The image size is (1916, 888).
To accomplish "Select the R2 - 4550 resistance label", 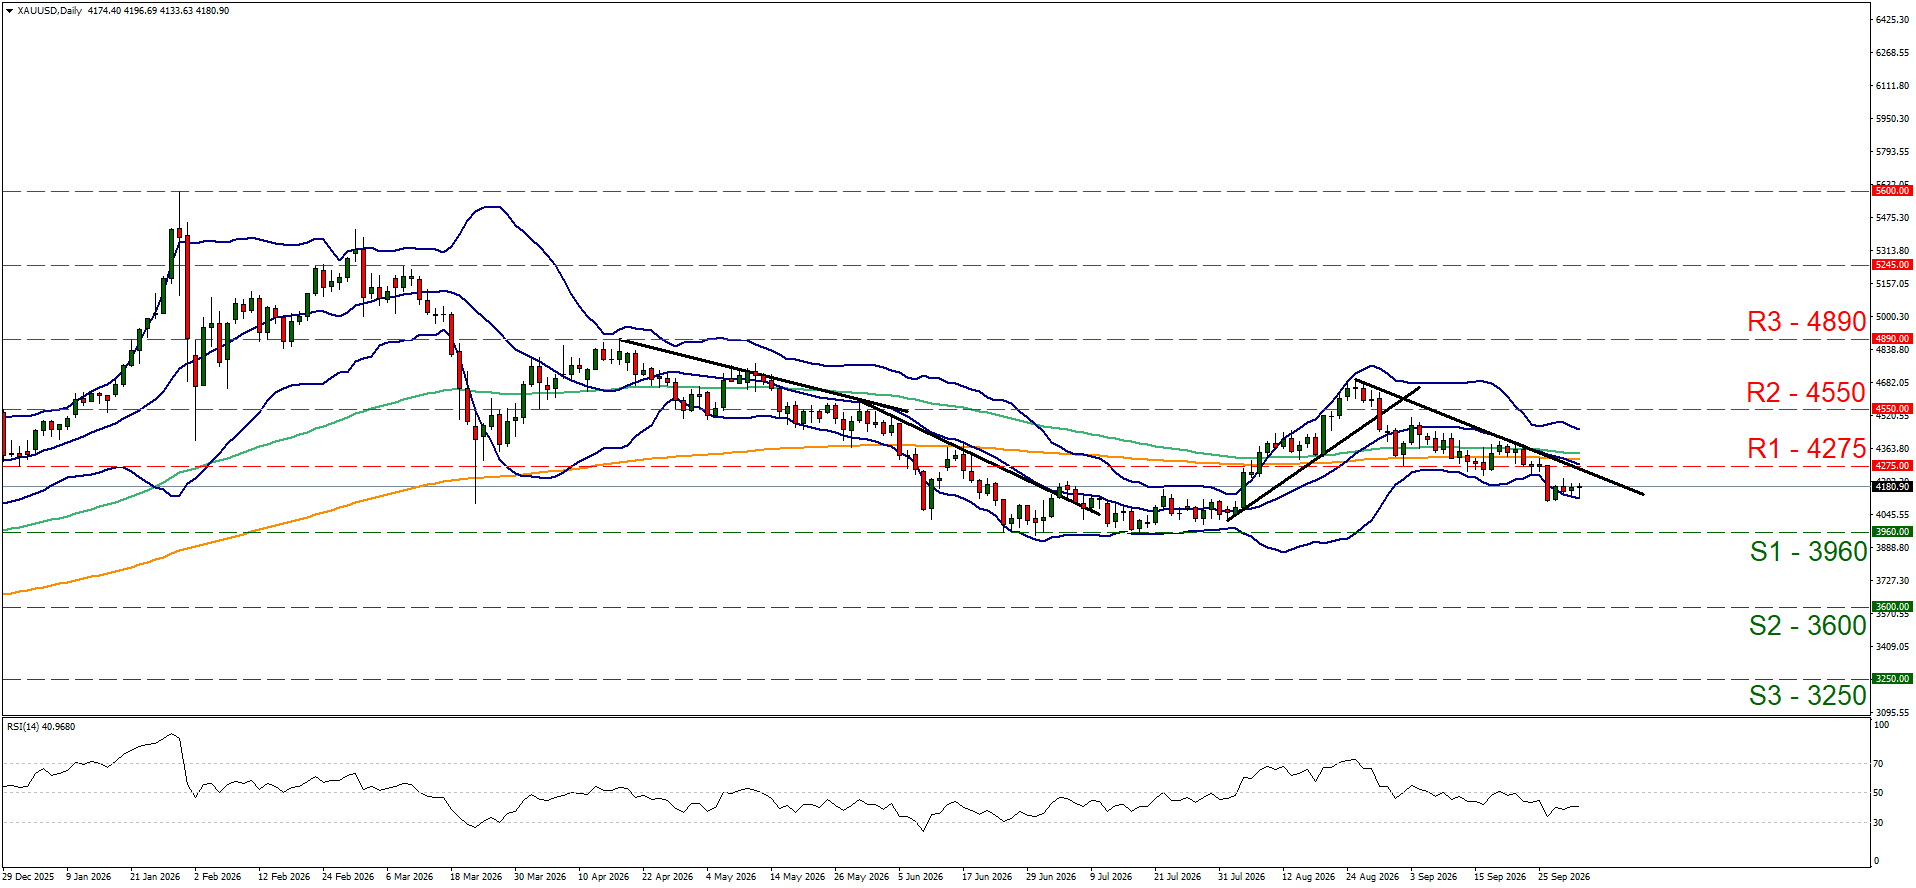I will 1806,393.
